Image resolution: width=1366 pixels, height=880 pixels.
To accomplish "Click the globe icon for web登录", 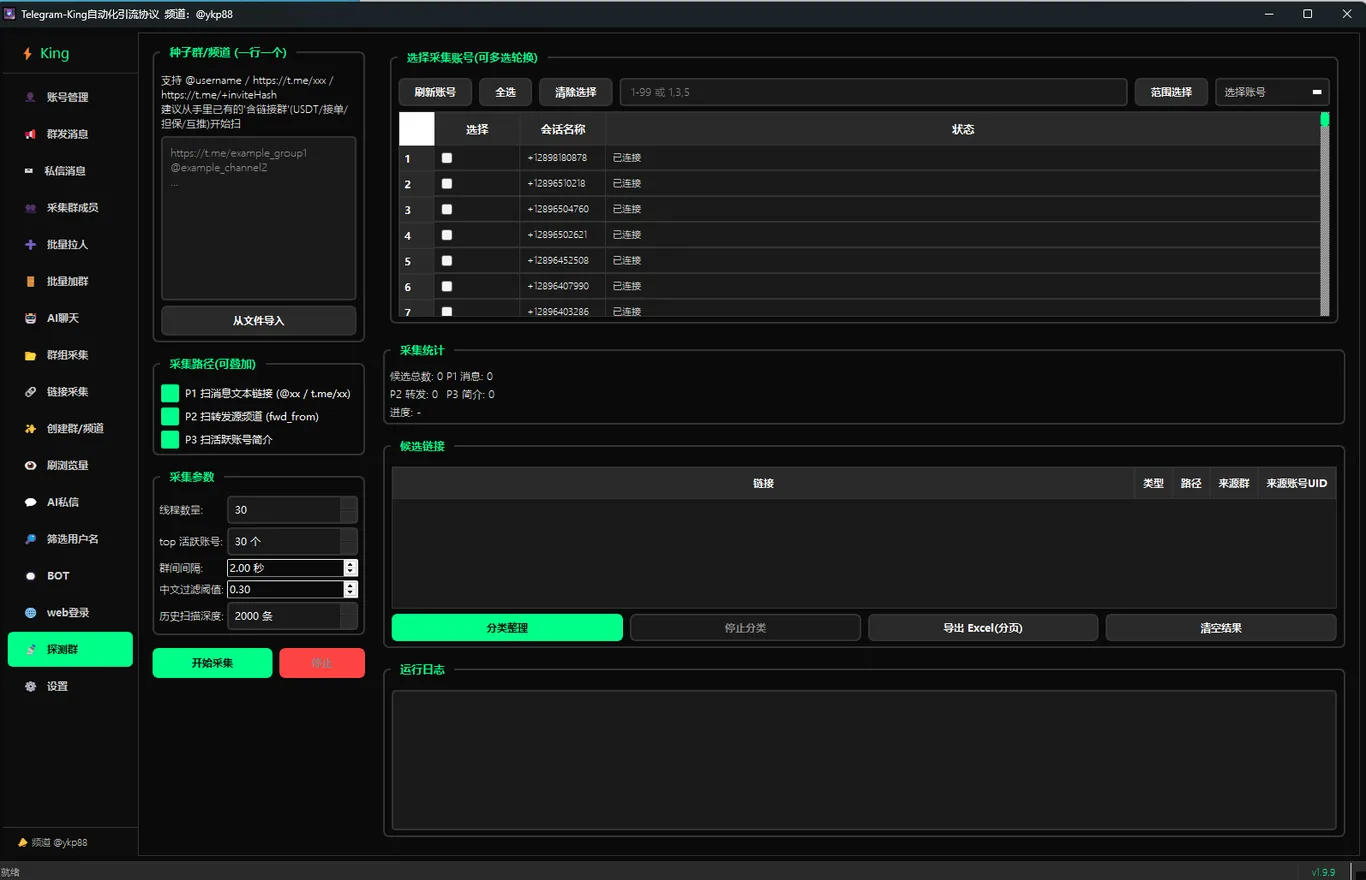I will 30,612.
